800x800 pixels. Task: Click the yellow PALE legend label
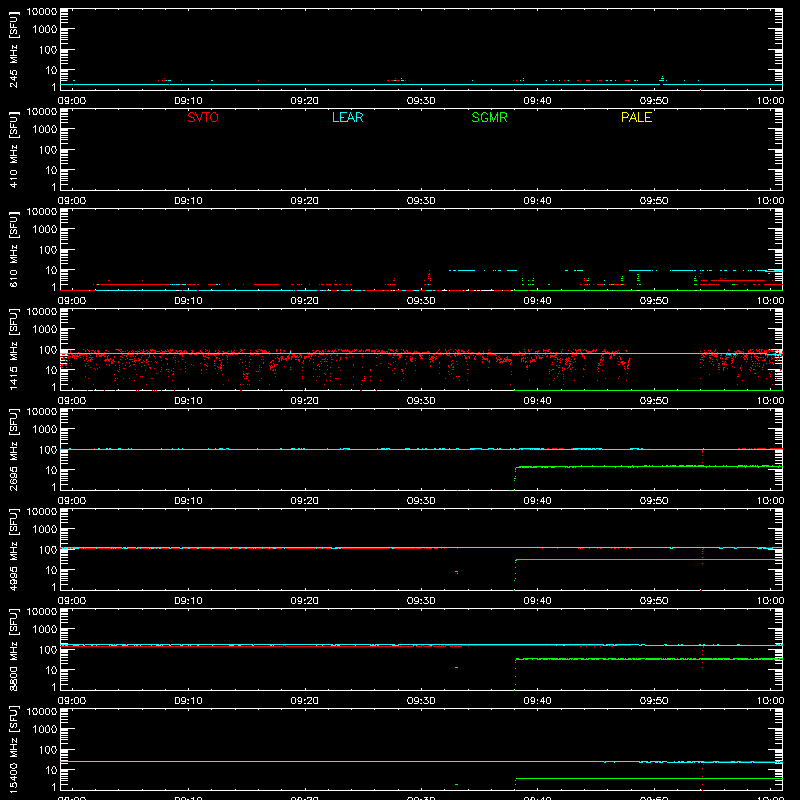click(x=636, y=117)
